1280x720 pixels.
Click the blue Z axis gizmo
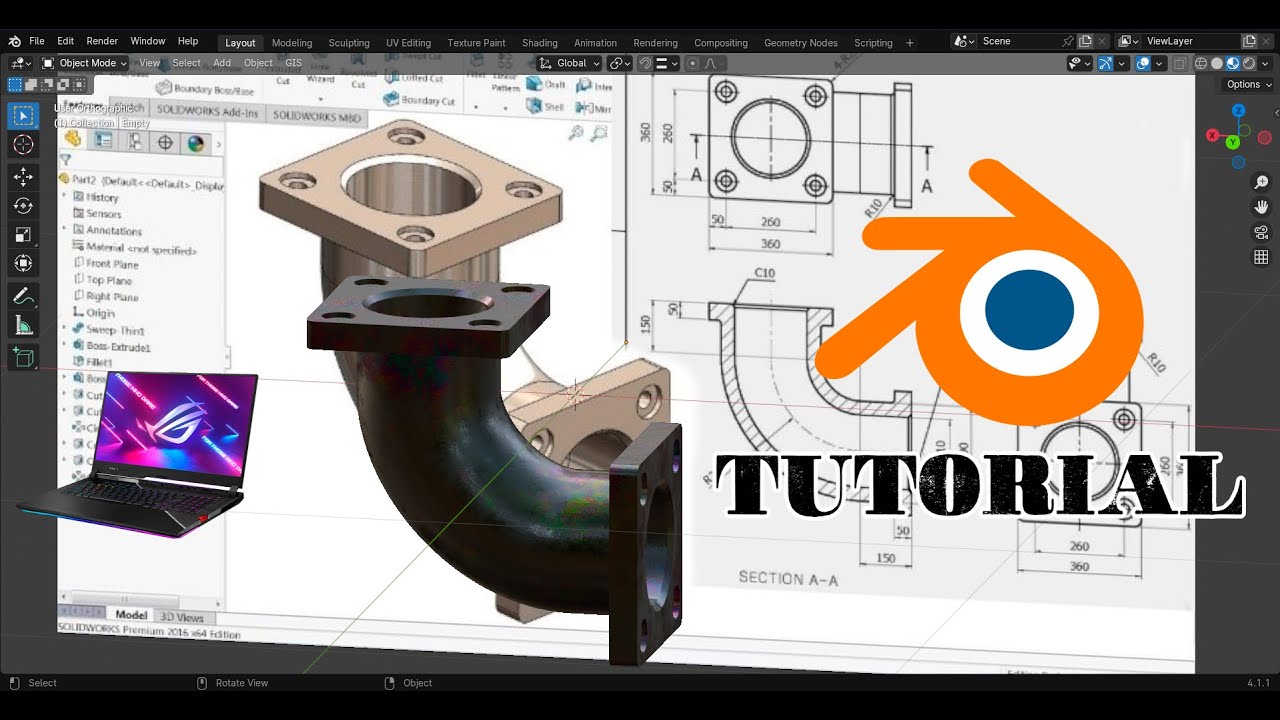pos(1238,111)
